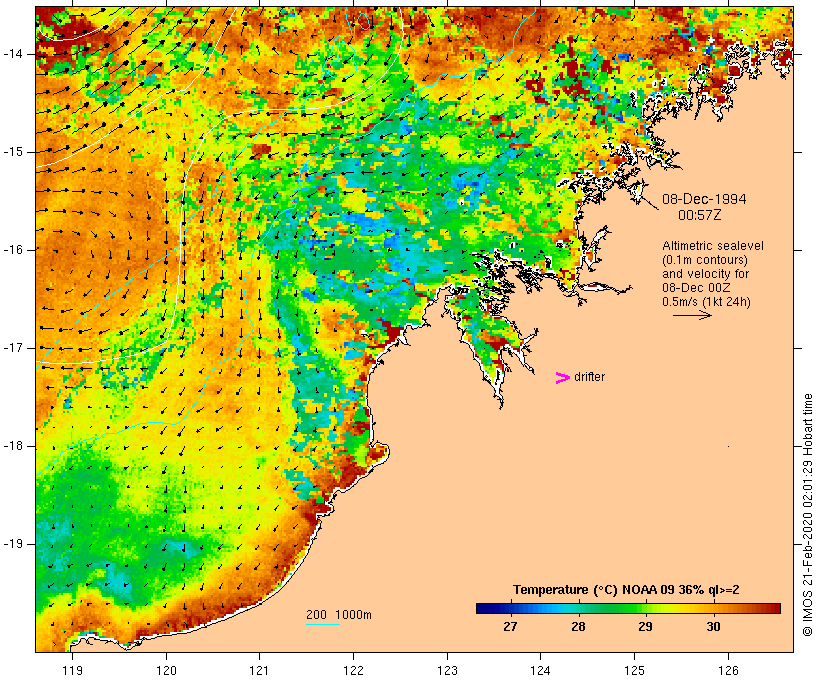Click the magenta drifter marker symbol

563,378
